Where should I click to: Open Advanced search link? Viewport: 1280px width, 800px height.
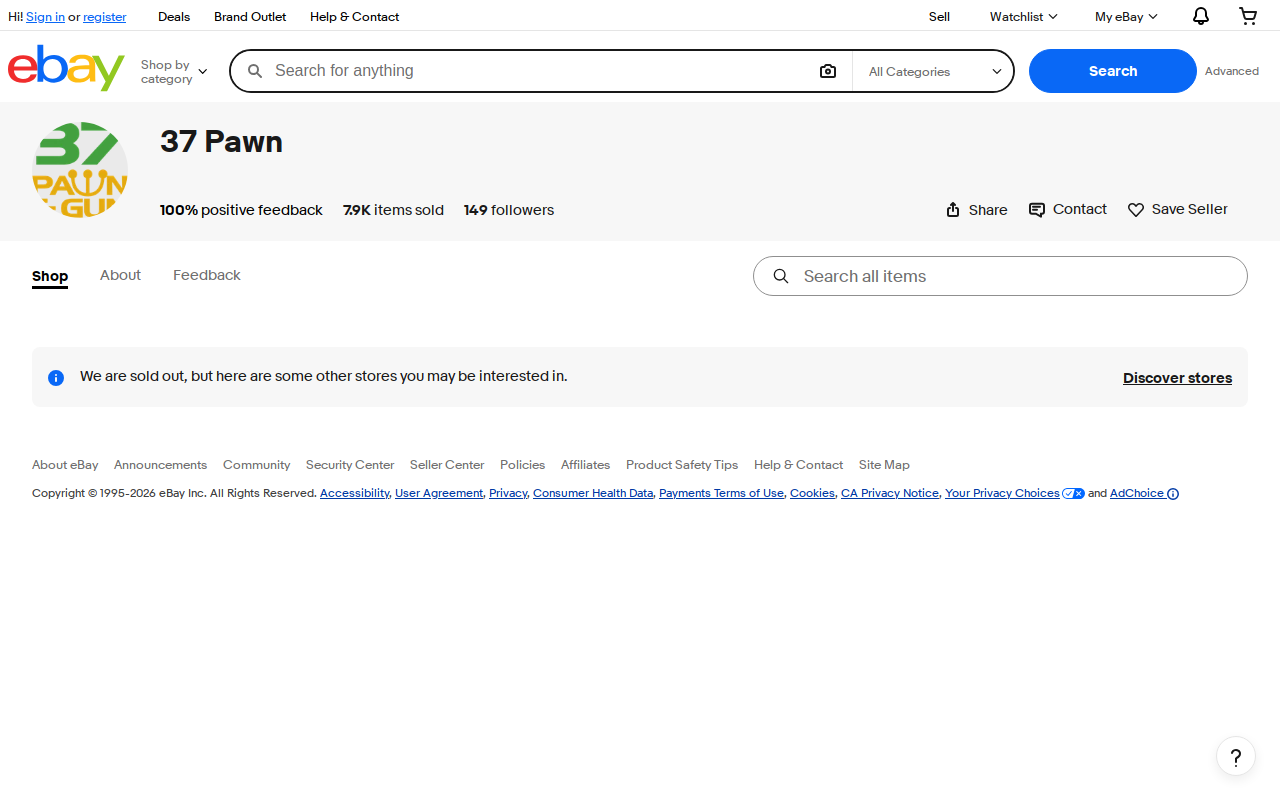coord(1232,71)
